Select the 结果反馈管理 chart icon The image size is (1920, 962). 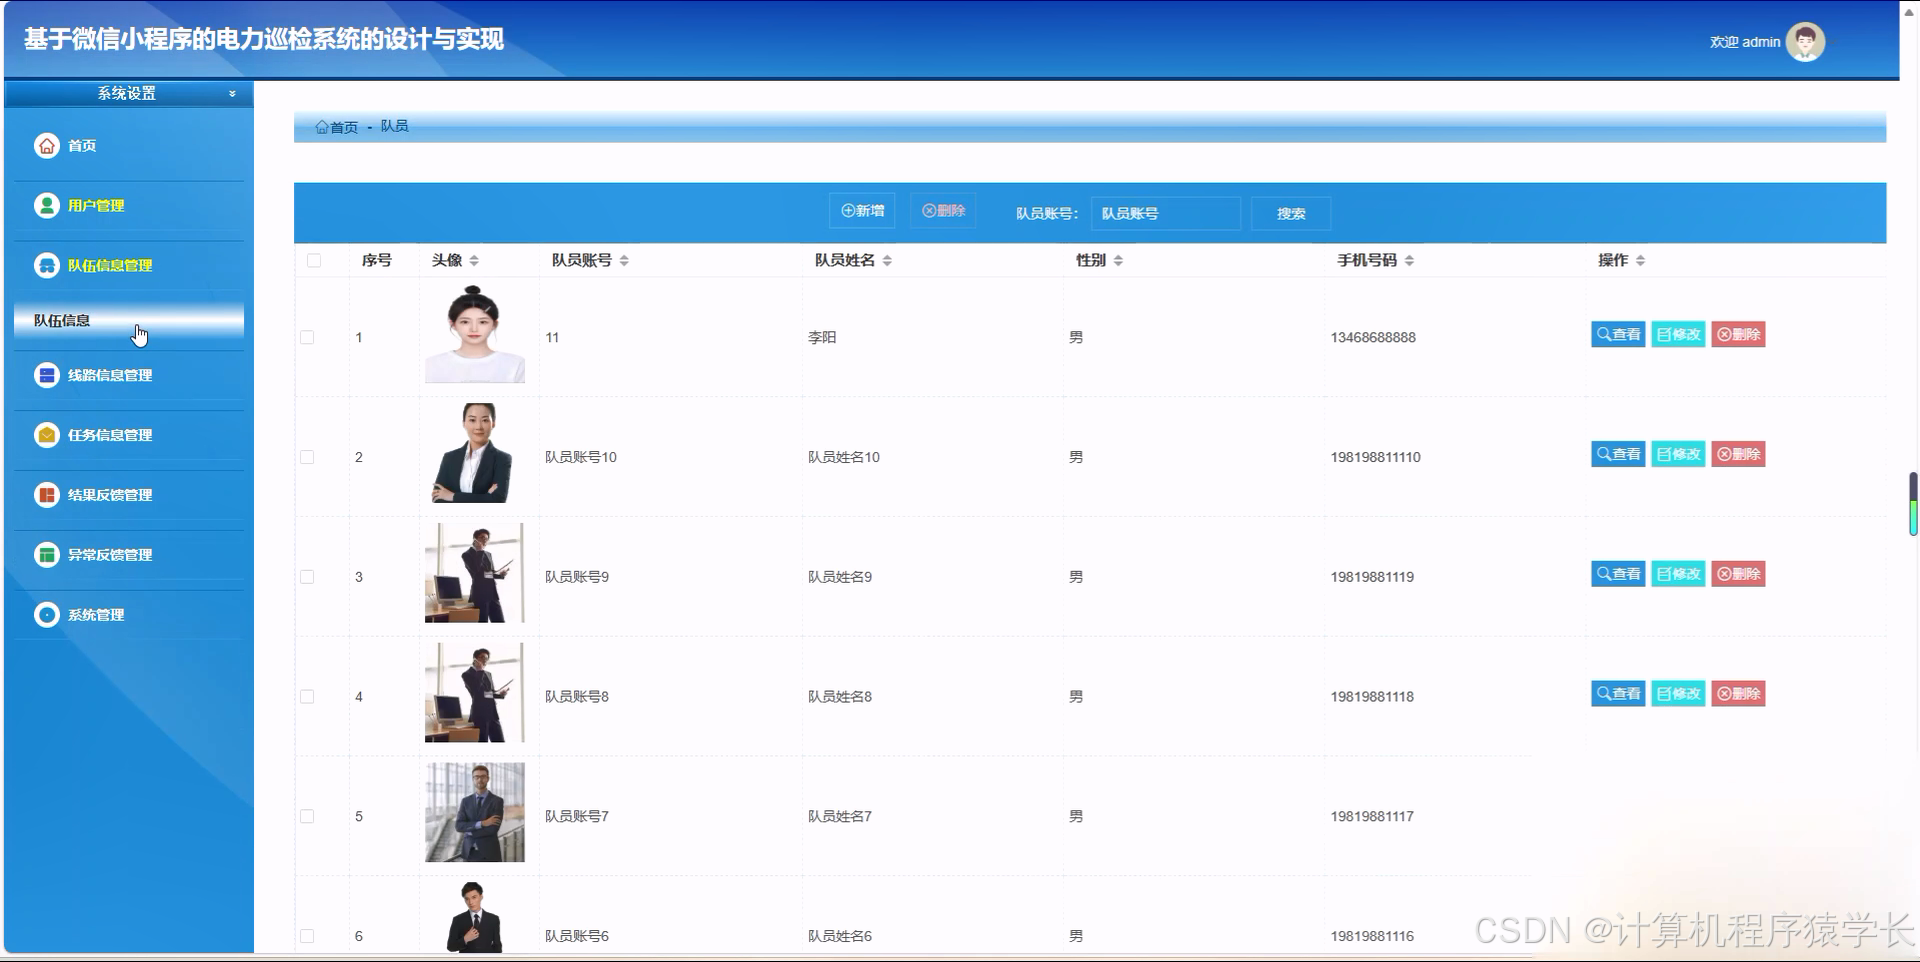point(47,495)
